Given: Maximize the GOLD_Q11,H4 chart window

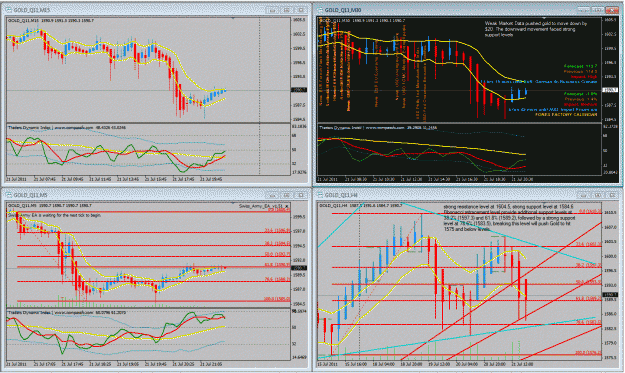Looking at the screenshot, I should pyautogui.click(x=597, y=195).
